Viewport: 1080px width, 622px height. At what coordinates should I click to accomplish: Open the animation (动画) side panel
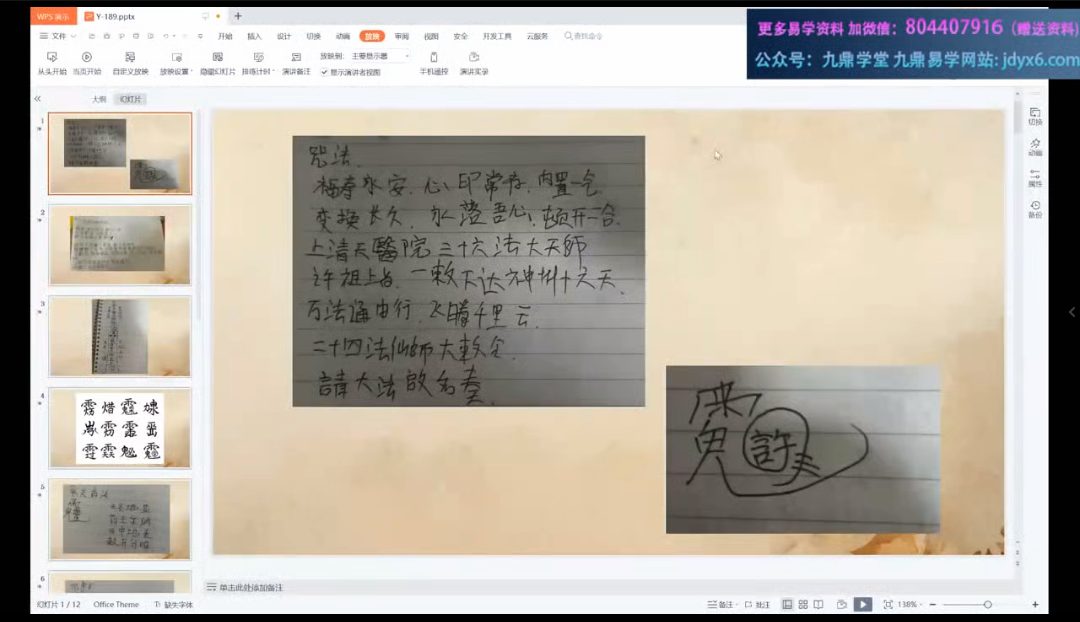coord(1035,146)
